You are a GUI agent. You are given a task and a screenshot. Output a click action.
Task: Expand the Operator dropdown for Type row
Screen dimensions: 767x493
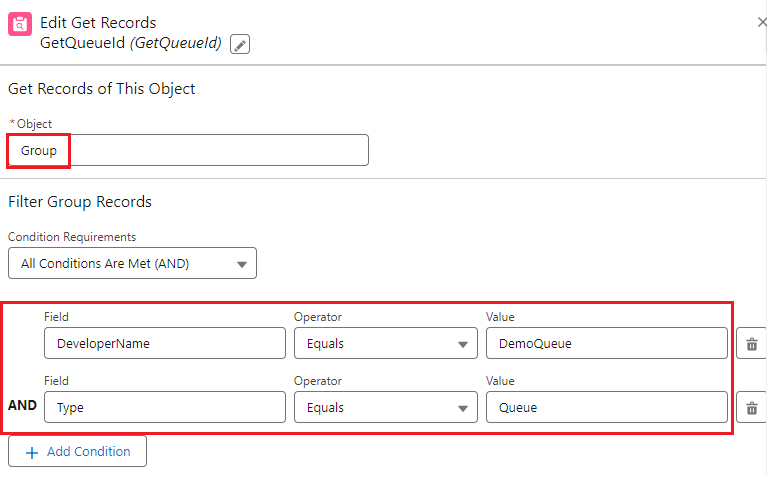pos(385,408)
